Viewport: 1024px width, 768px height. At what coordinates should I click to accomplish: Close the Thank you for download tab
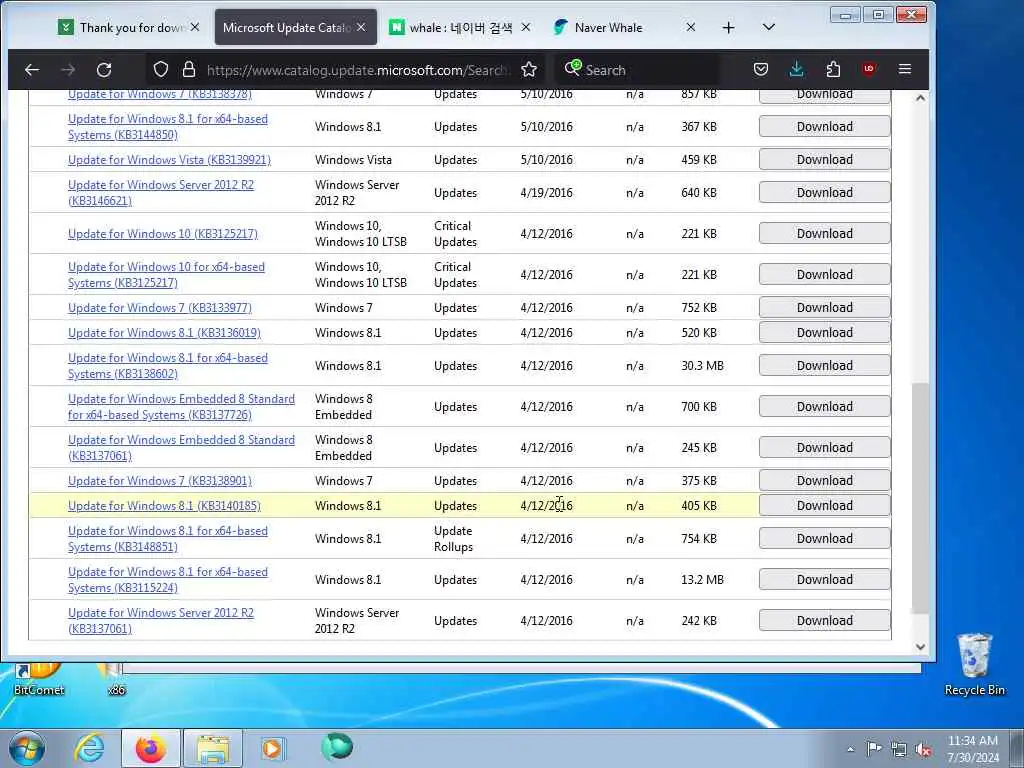pyautogui.click(x=195, y=27)
